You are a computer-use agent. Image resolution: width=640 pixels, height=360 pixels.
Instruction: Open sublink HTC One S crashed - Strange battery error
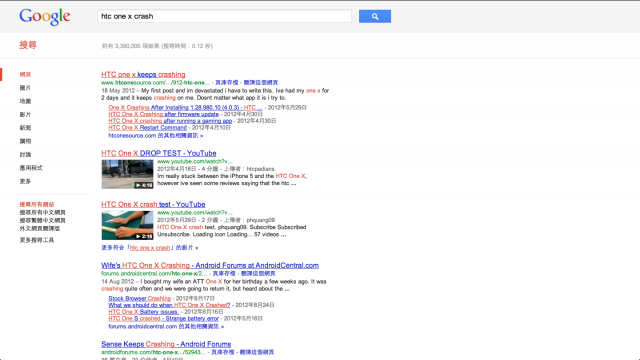pyautogui.click(x=164, y=318)
